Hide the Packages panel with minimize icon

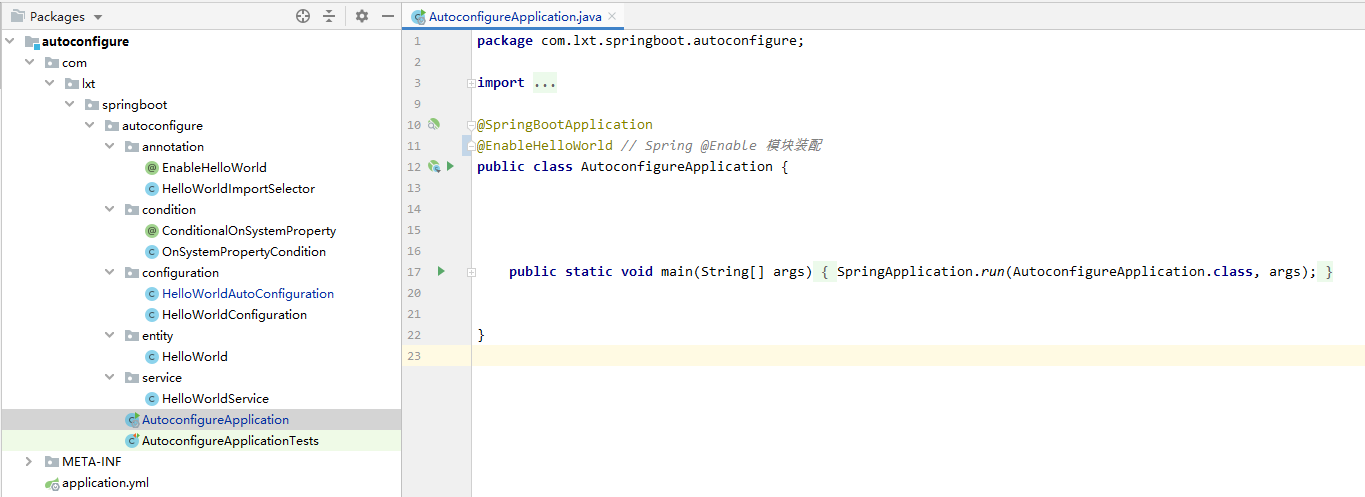pos(388,16)
